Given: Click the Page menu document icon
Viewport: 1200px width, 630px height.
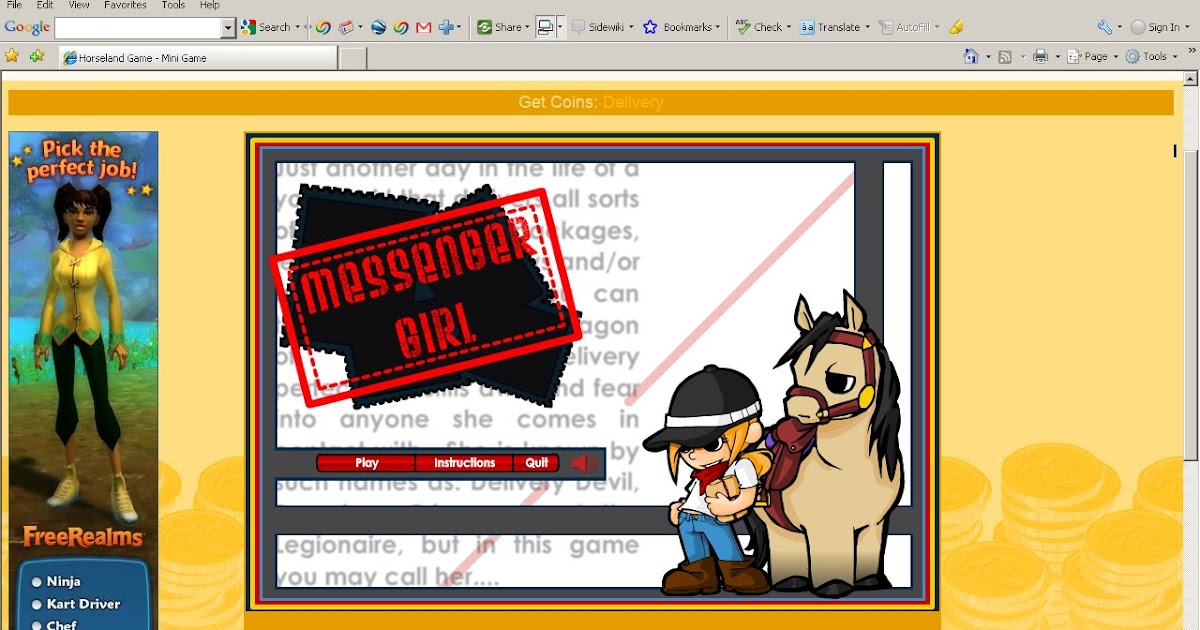Looking at the screenshot, I should tap(1075, 56).
